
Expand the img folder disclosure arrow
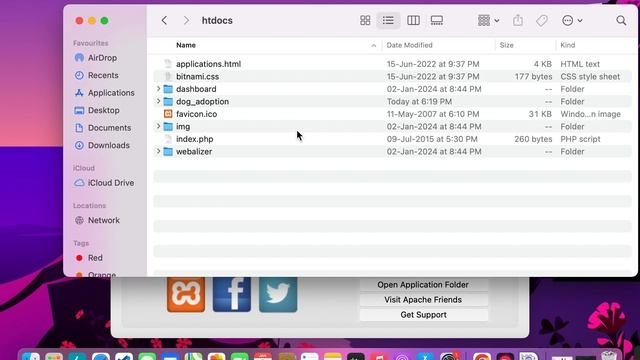click(158, 126)
